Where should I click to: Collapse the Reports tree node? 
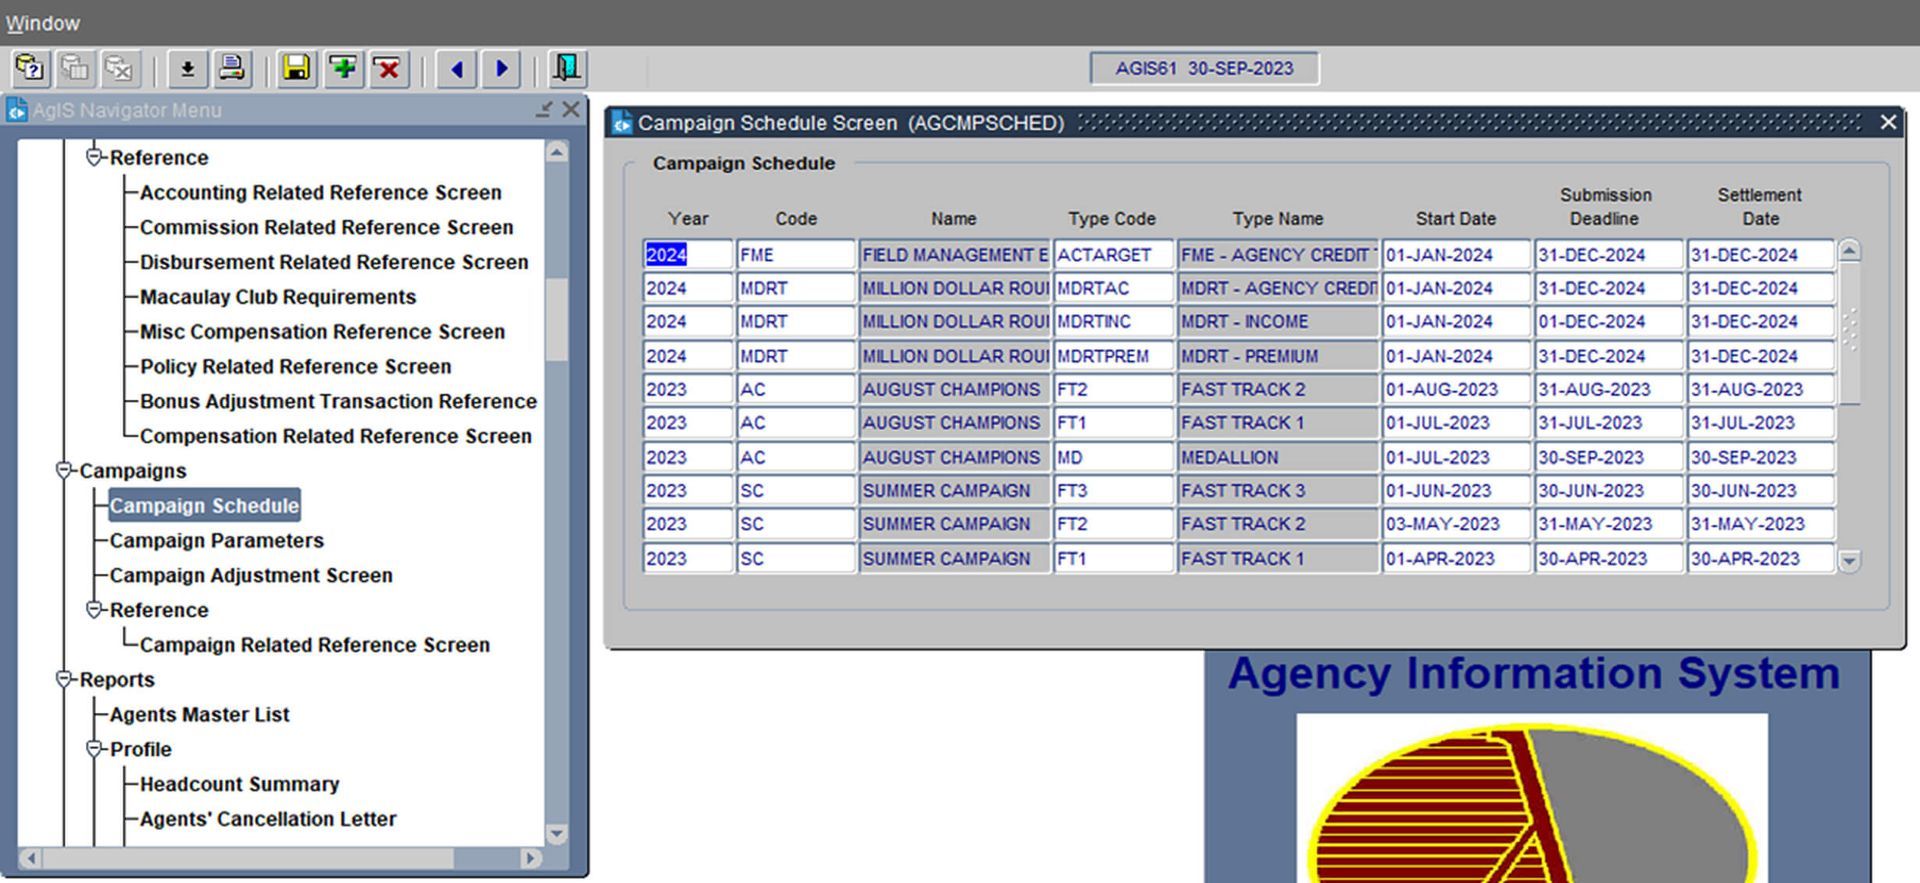coord(64,679)
